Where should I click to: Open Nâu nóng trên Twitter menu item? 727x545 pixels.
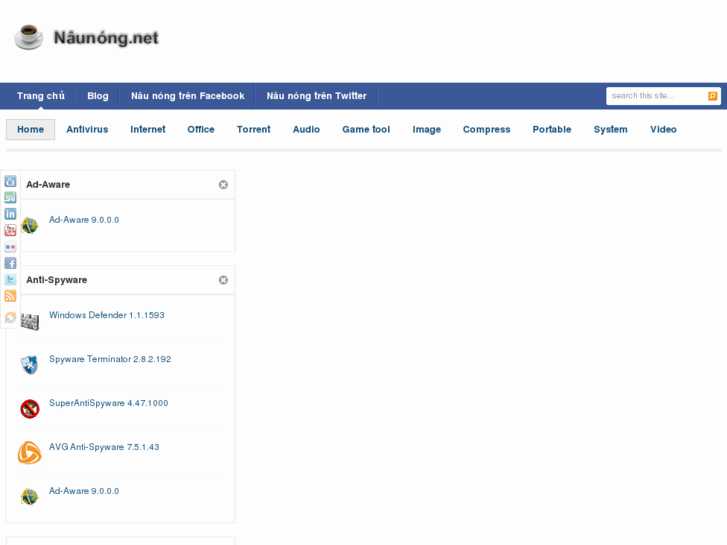tap(316, 96)
